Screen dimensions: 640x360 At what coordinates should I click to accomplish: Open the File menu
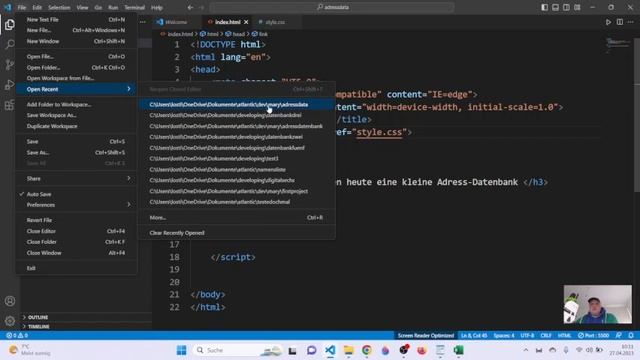22,7
